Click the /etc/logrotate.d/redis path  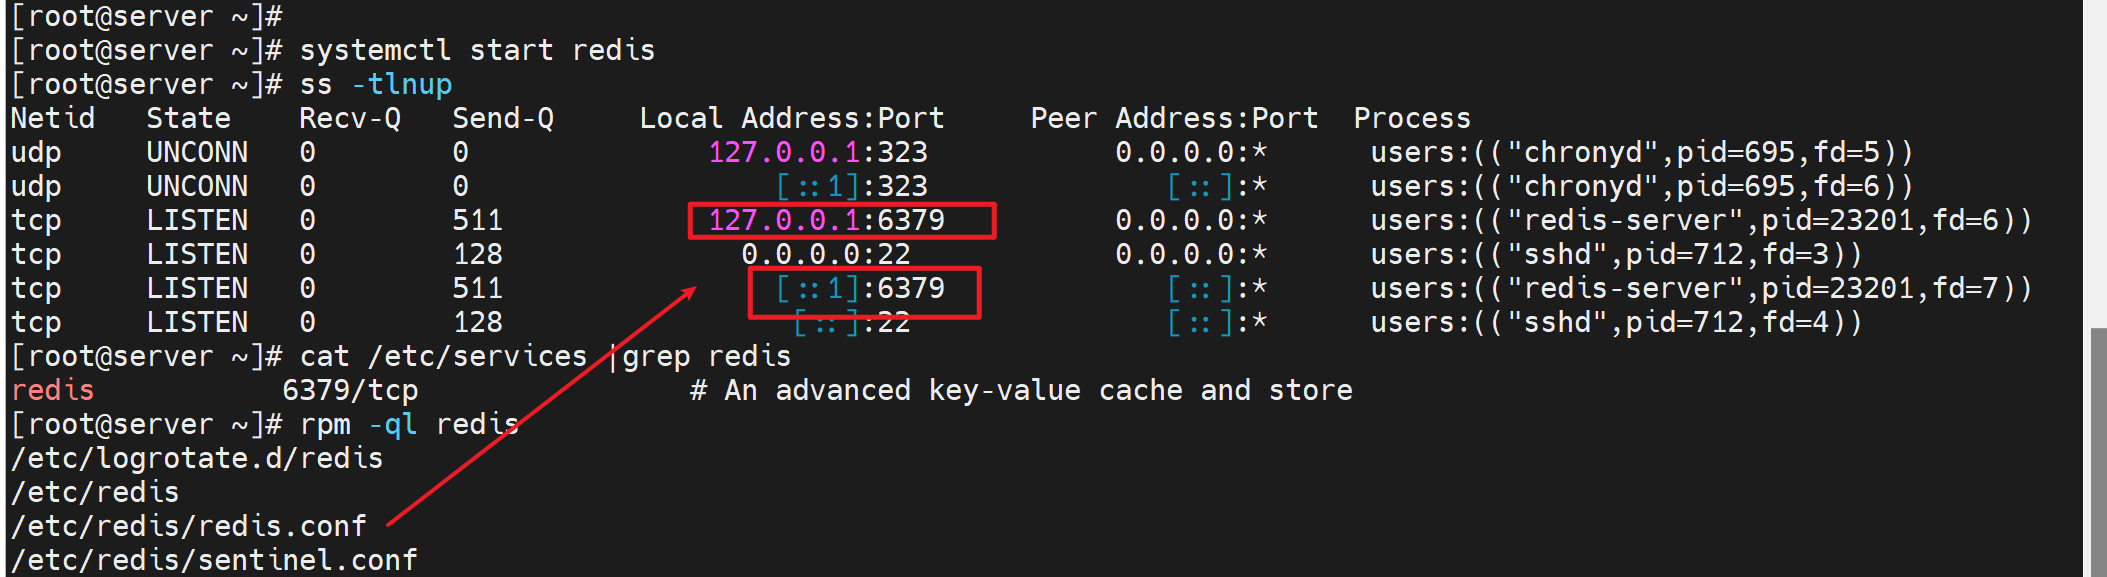tap(197, 458)
